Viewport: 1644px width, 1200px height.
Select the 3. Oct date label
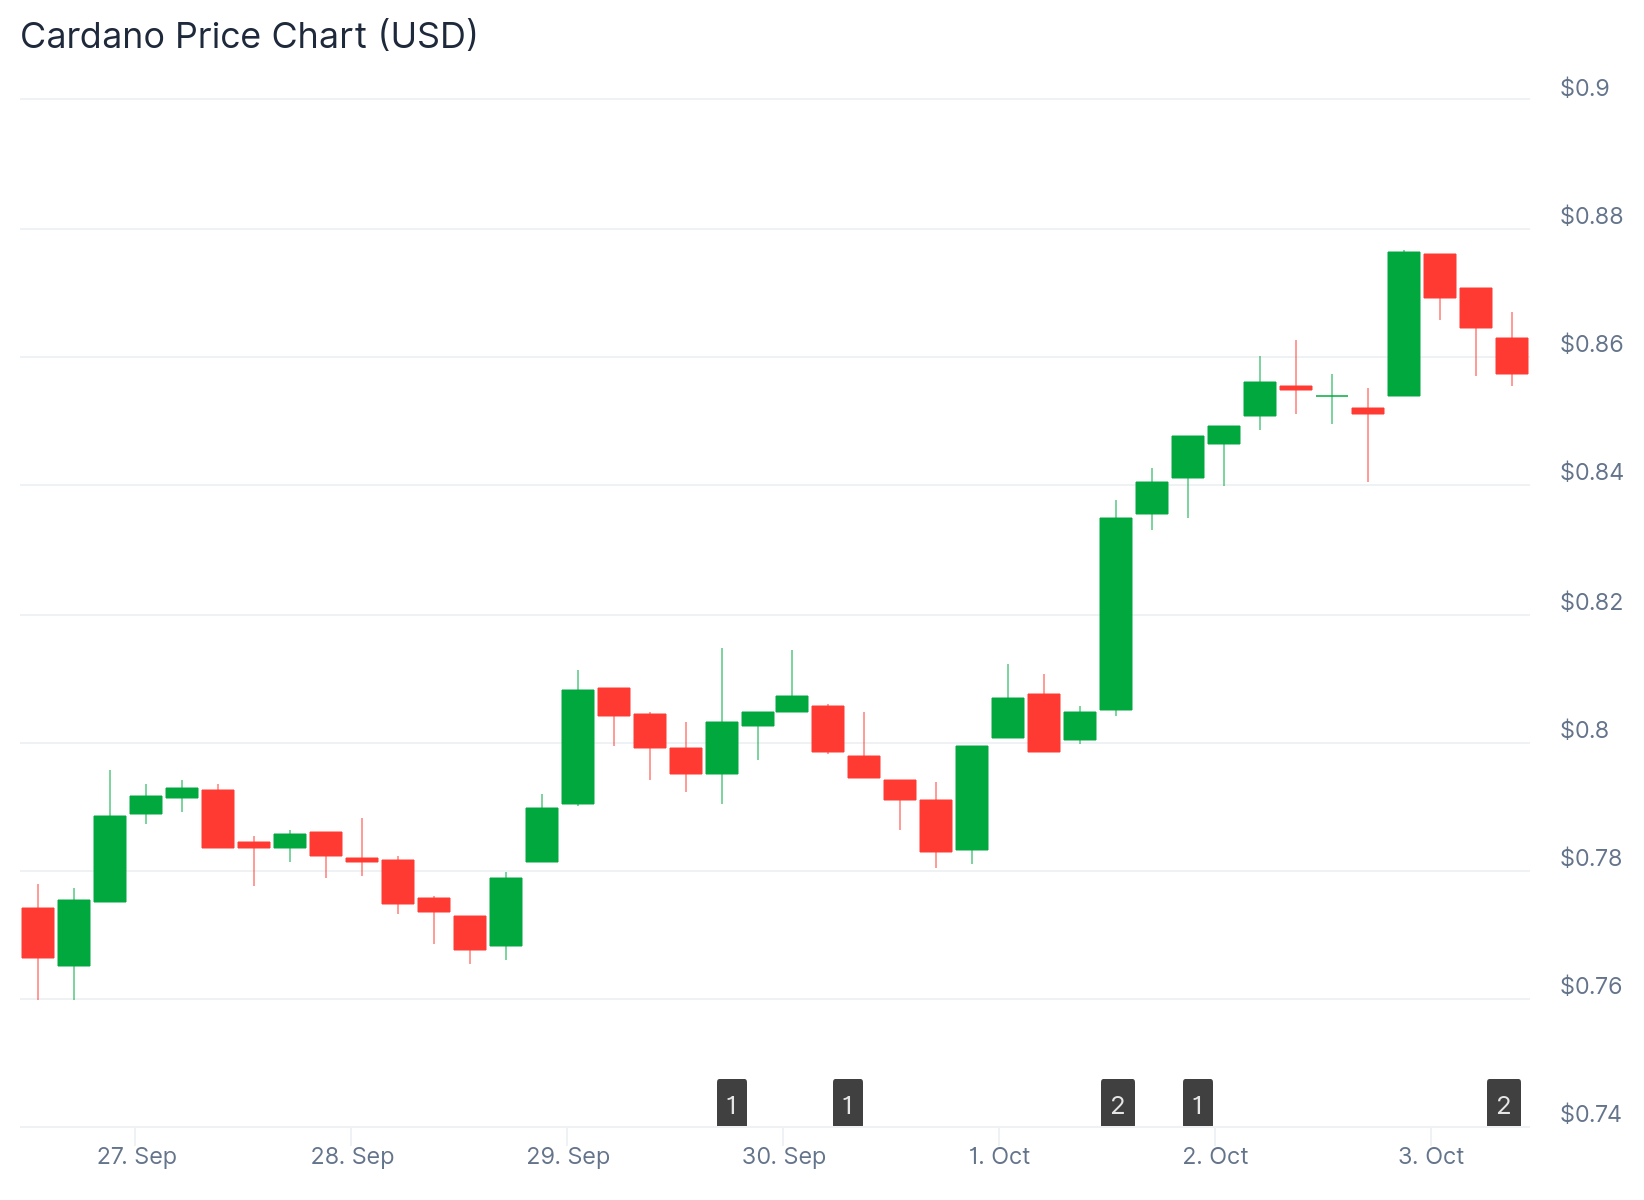1431,1156
